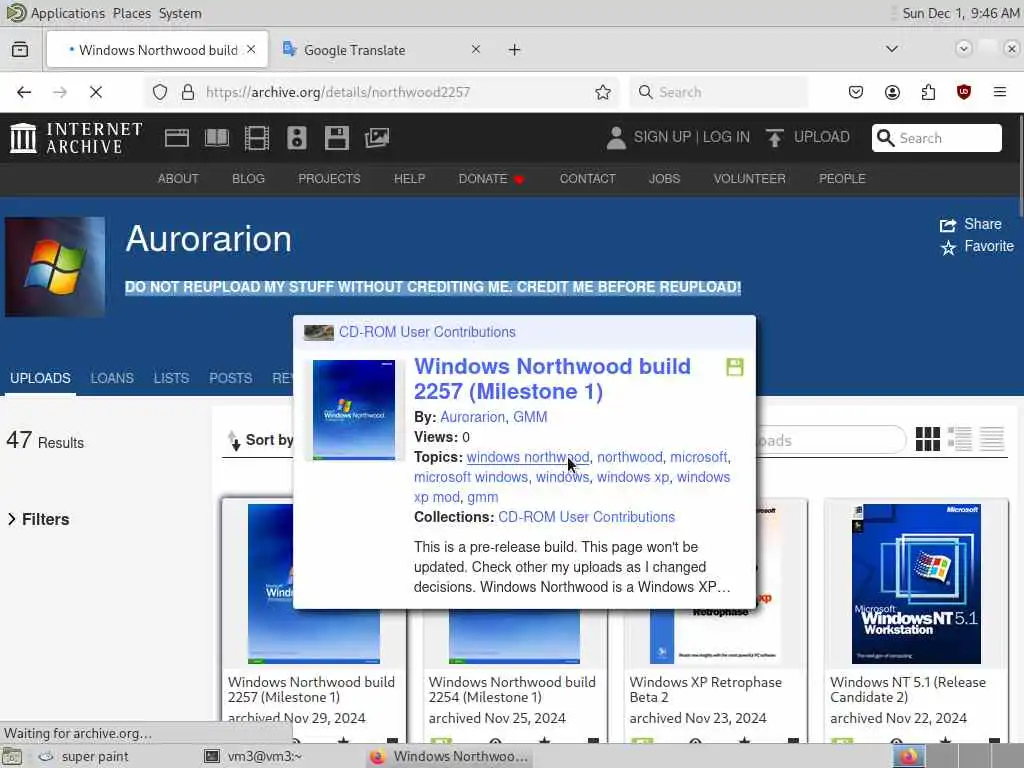Click the Share icon
The width and height of the screenshot is (1024, 768).
coord(948,225)
